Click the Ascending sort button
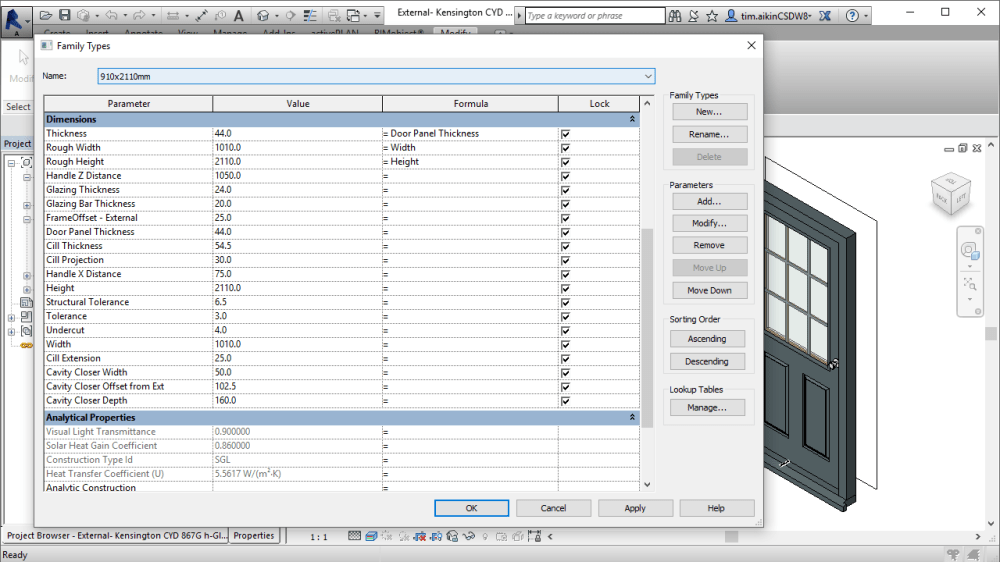The height and width of the screenshot is (562, 1000). (707, 339)
